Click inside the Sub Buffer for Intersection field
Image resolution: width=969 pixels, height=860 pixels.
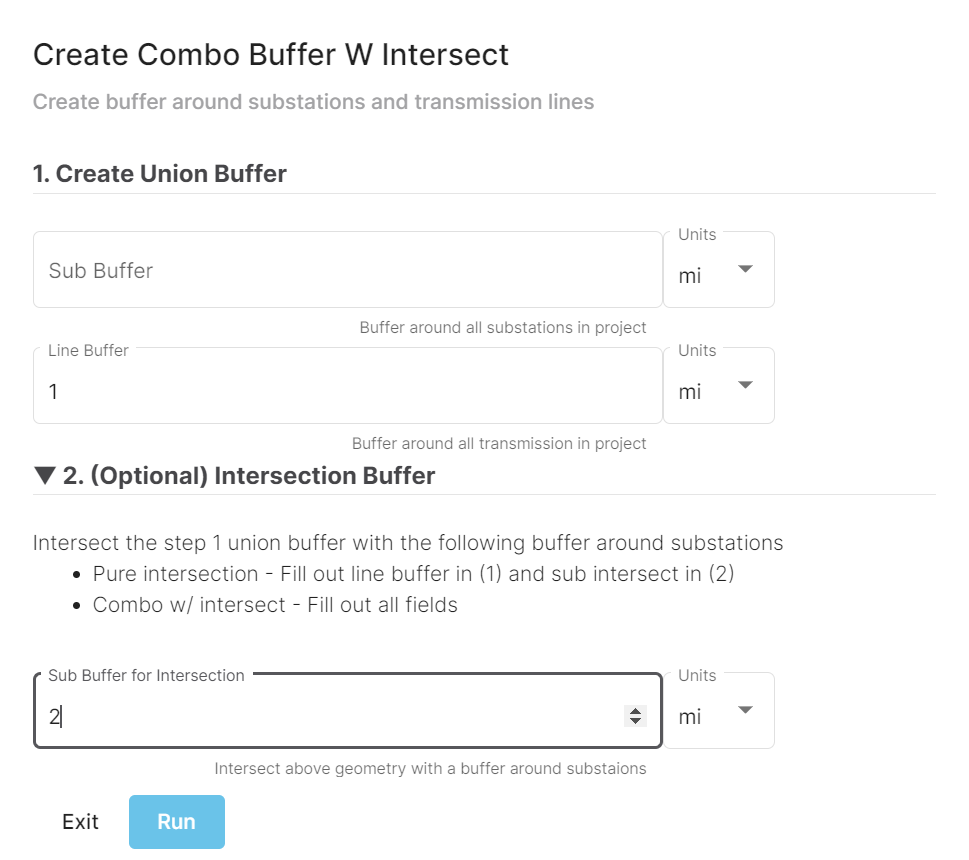(300, 716)
